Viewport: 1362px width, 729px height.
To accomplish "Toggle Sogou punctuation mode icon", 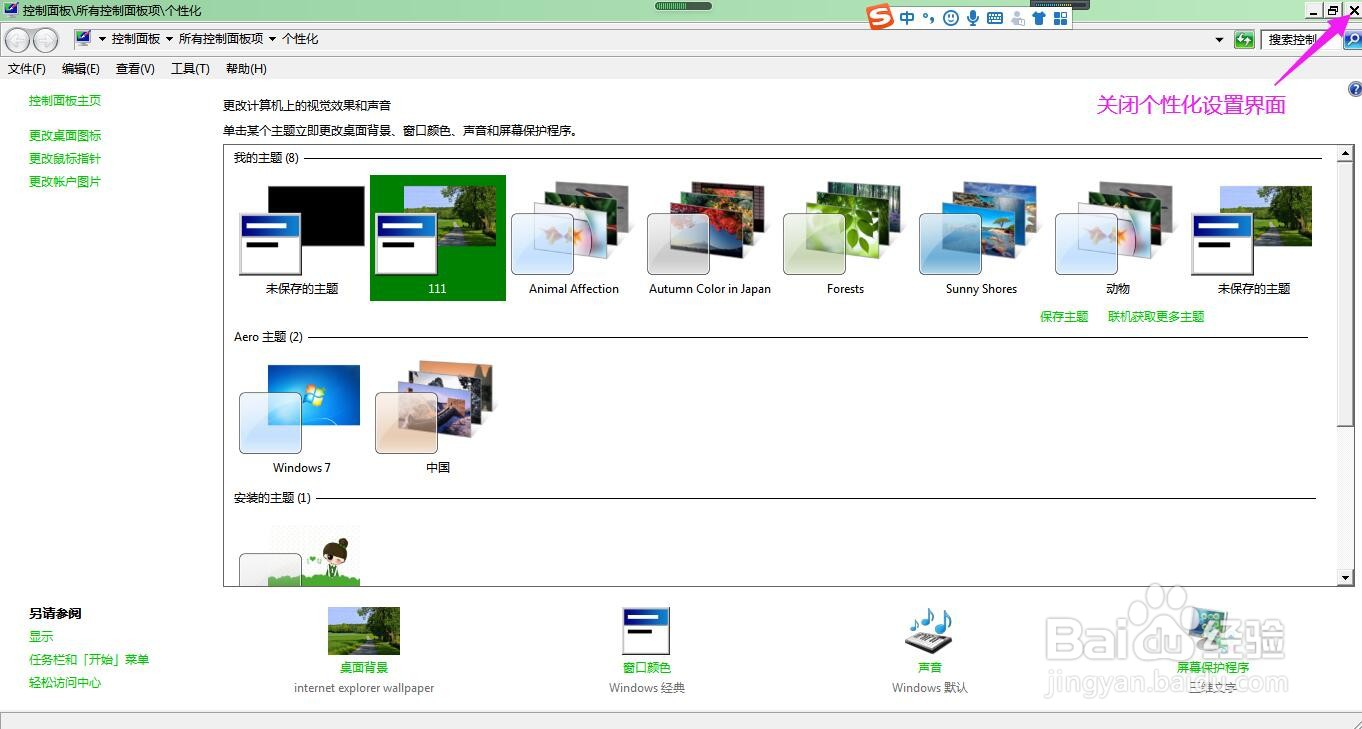I will pyautogui.click(x=928, y=17).
